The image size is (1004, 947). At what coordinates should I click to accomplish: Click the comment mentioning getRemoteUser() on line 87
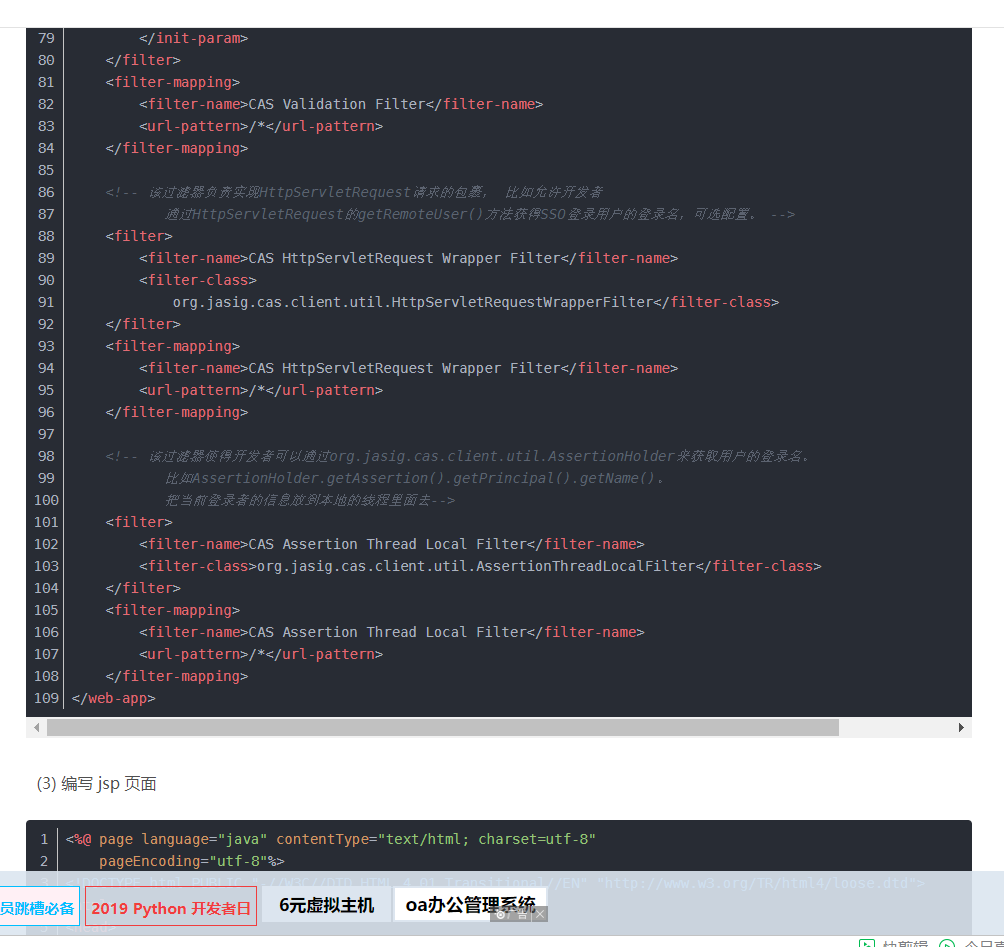[x=480, y=214]
